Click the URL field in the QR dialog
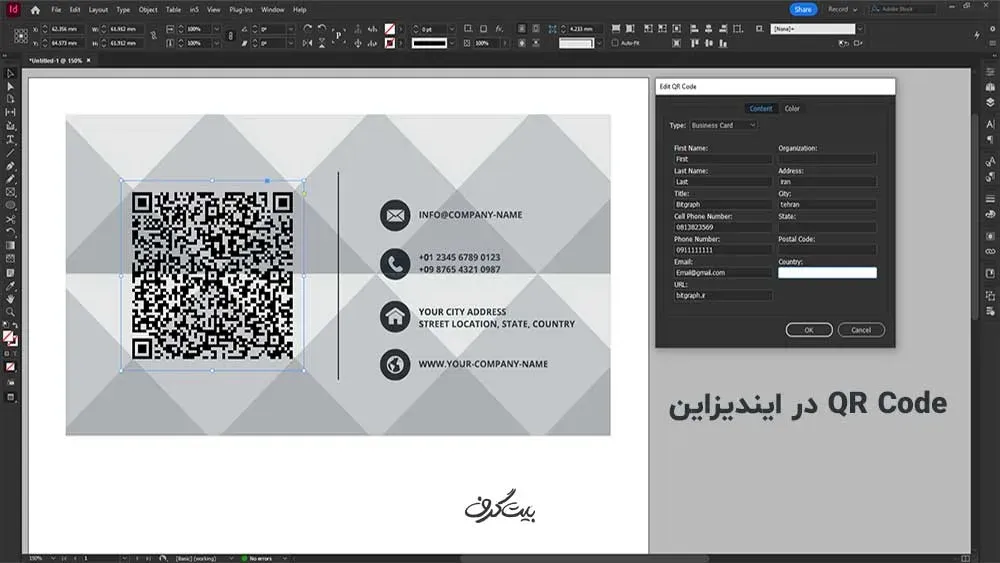The width and height of the screenshot is (1000, 563). 723,296
